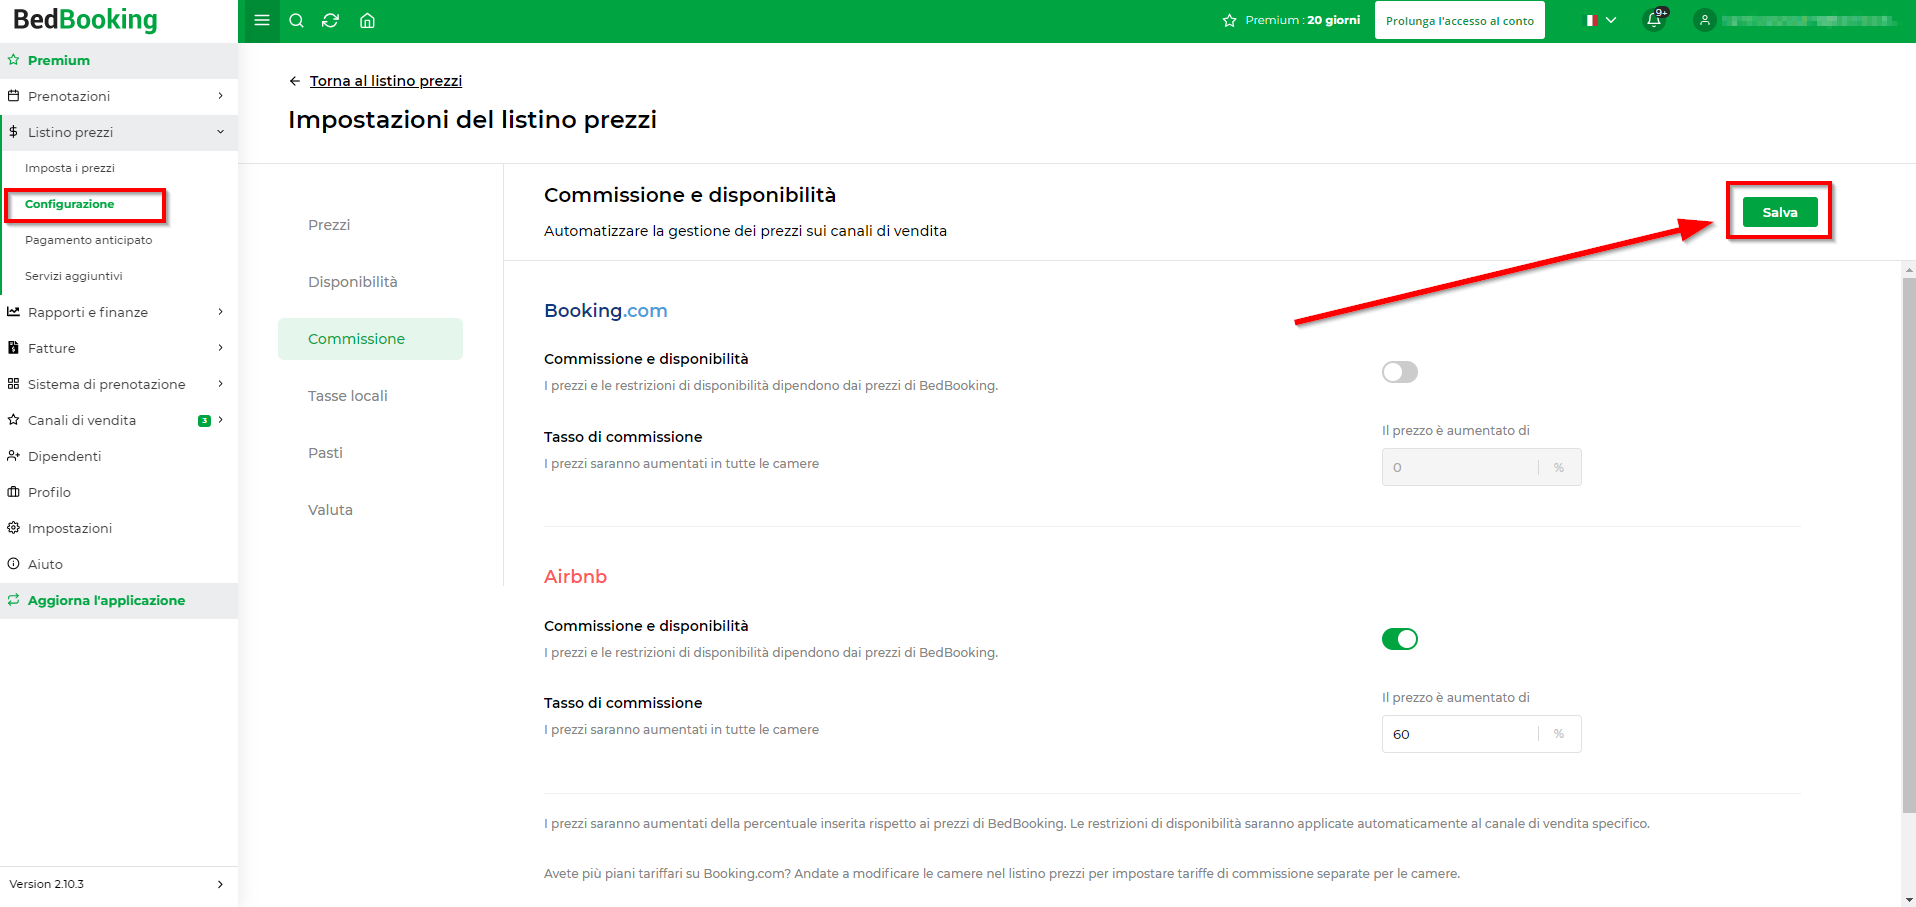Click the Sistema di prenotazione grid icon
The width and height of the screenshot is (1916, 907).
pyautogui.click(x=13, y=384)
